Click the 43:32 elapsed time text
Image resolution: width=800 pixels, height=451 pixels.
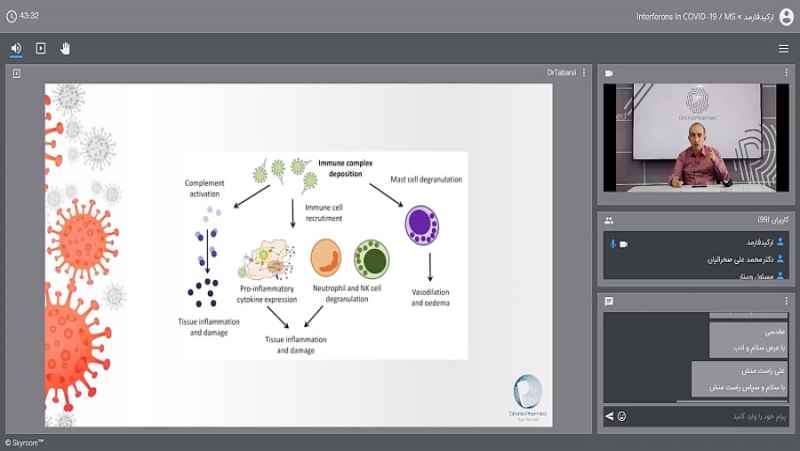pos(29,16)
